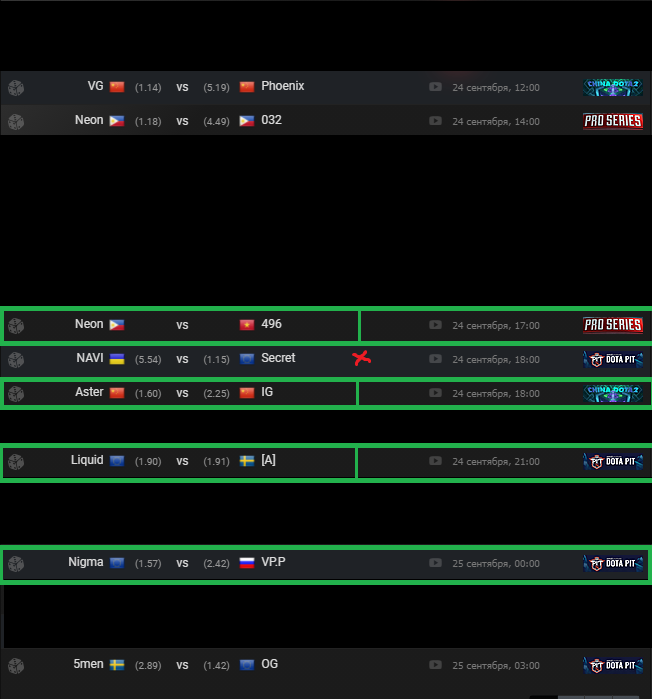The image size is (652, 699).
Task: Click Ukraine flag next to NAVI
Action: click(117, 359)
